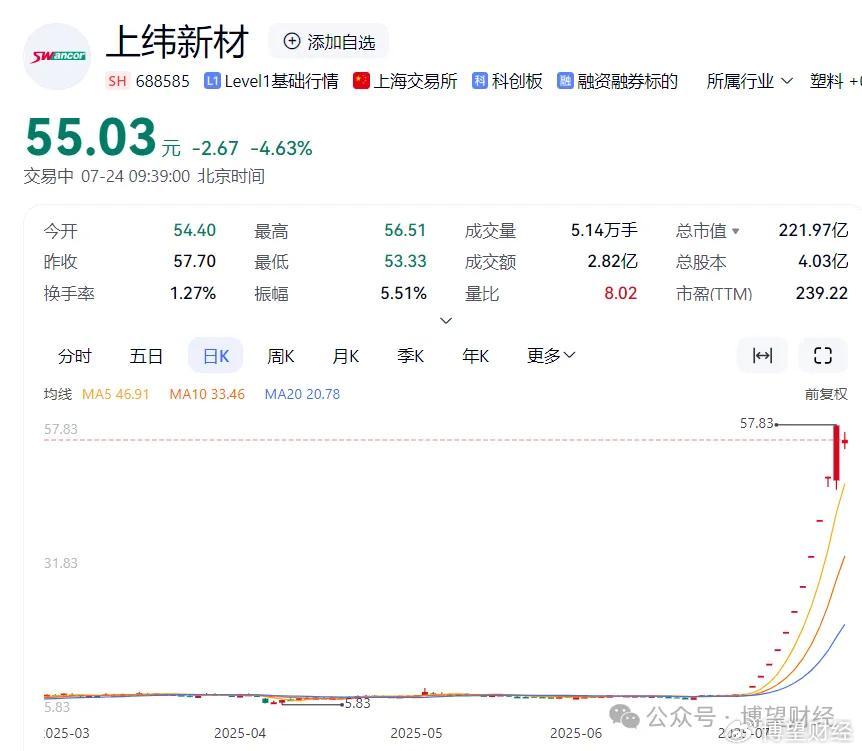The width and height of the screenshot is (862, 751).
Task: Open the 塑料 industry link
Action: coord(827,81)
